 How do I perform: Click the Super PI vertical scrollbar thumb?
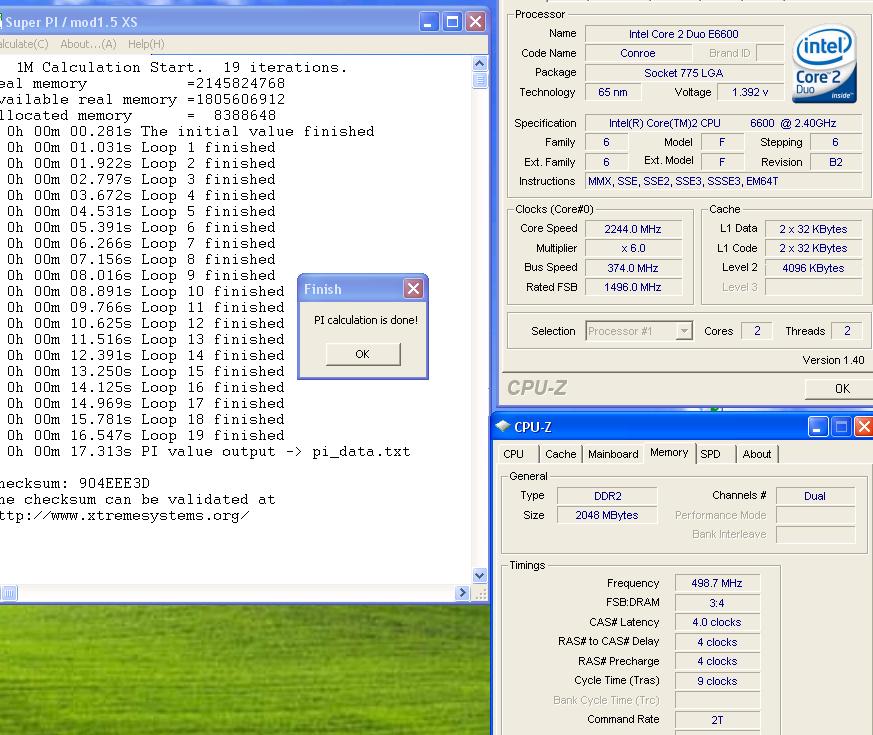479,80
